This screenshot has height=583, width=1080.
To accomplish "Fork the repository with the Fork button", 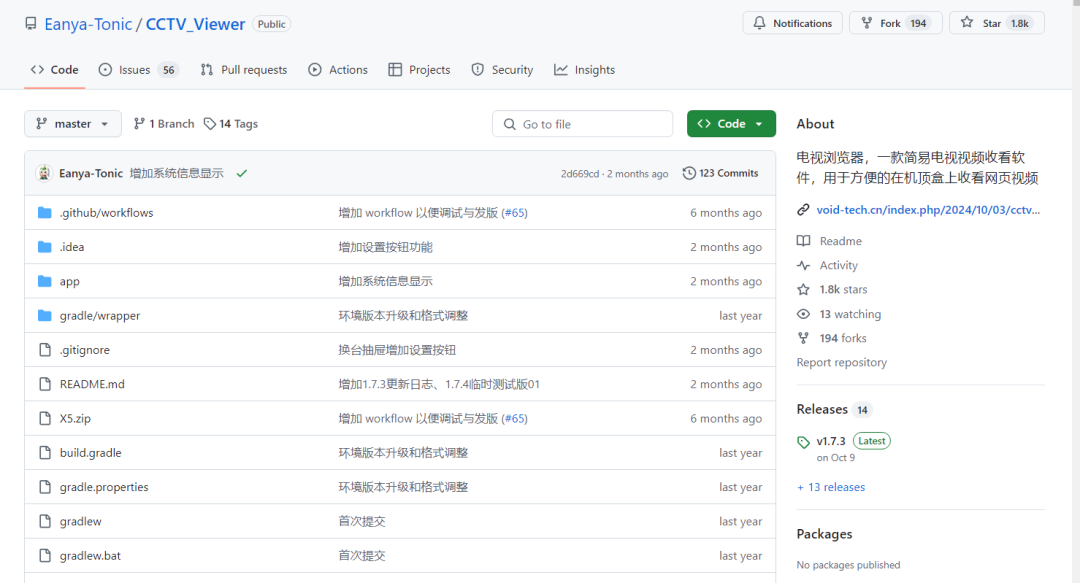I will tap(895, 23).
